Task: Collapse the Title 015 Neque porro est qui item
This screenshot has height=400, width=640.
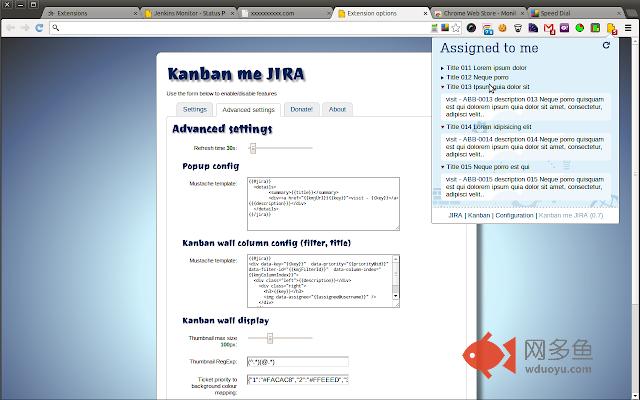Action: coord(485,167)
